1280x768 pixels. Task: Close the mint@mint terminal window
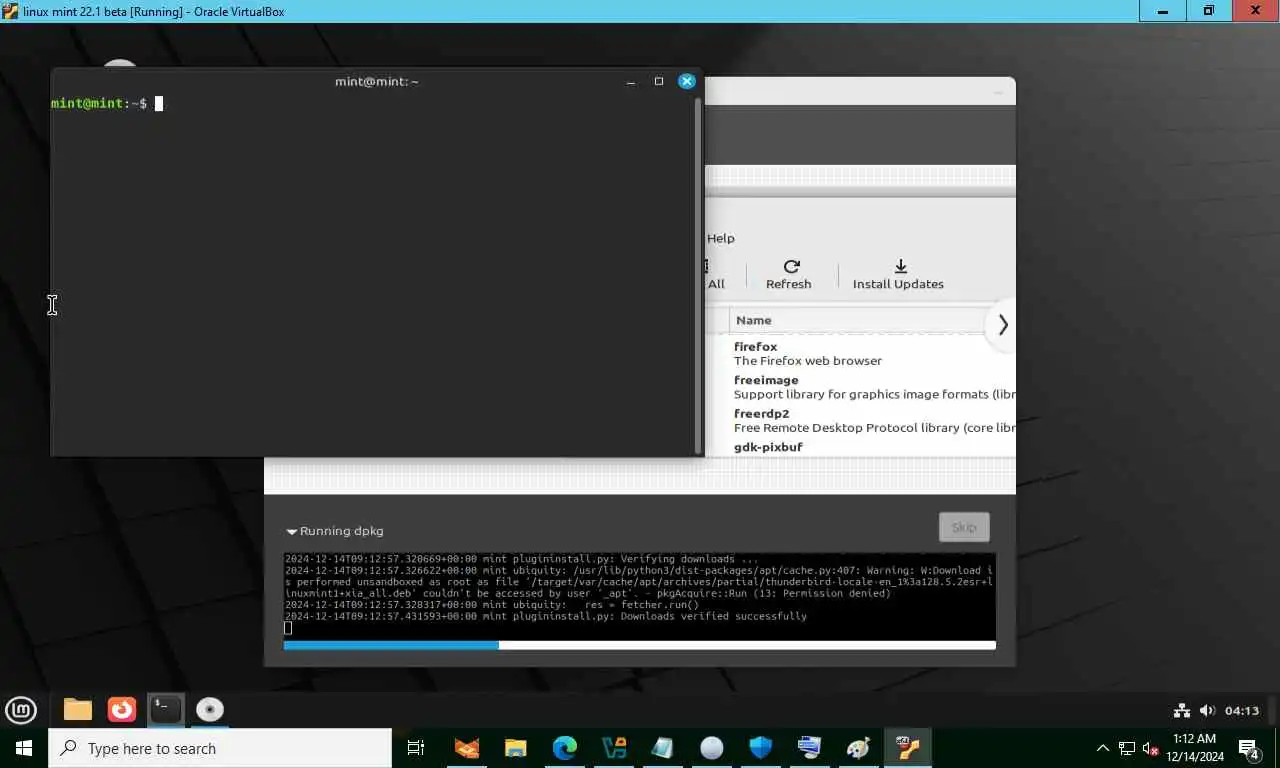click(x=687, y=81)
